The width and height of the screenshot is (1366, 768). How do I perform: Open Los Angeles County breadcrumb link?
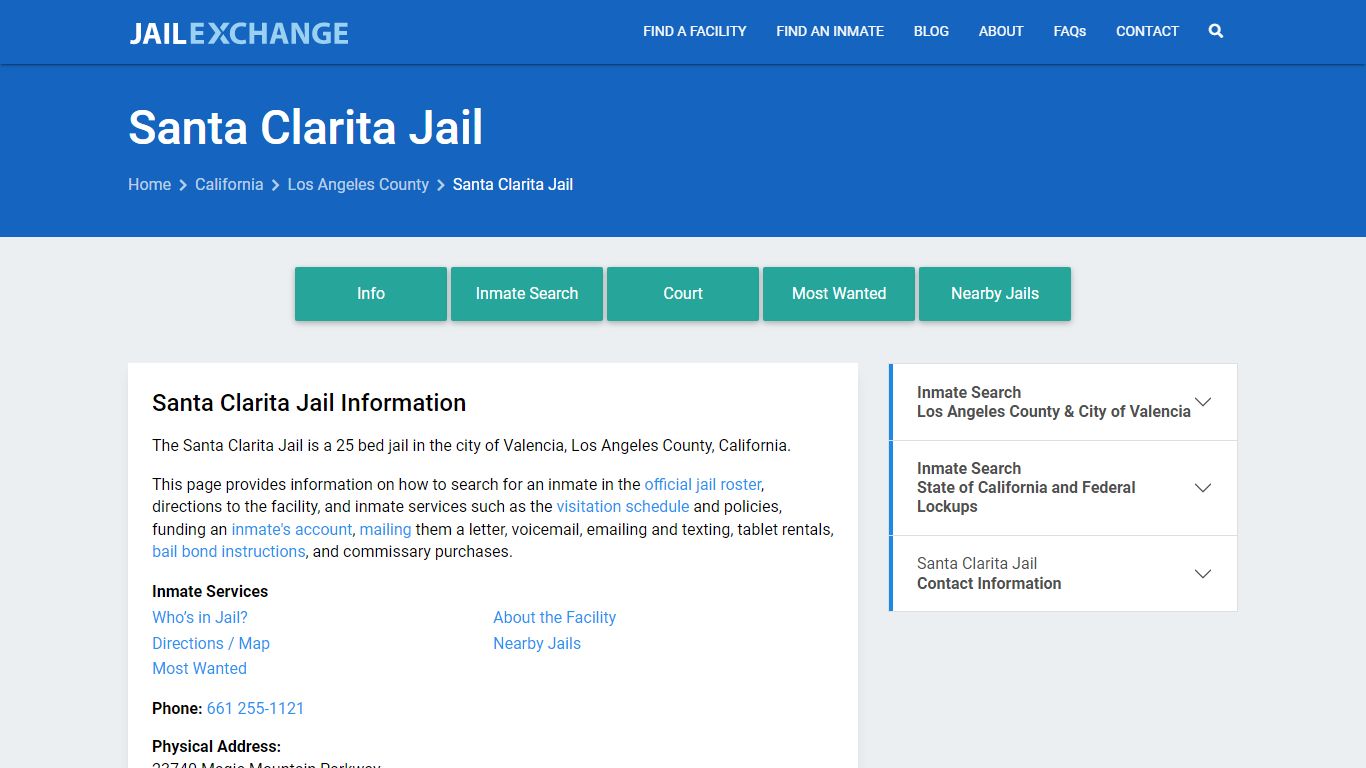358,184
